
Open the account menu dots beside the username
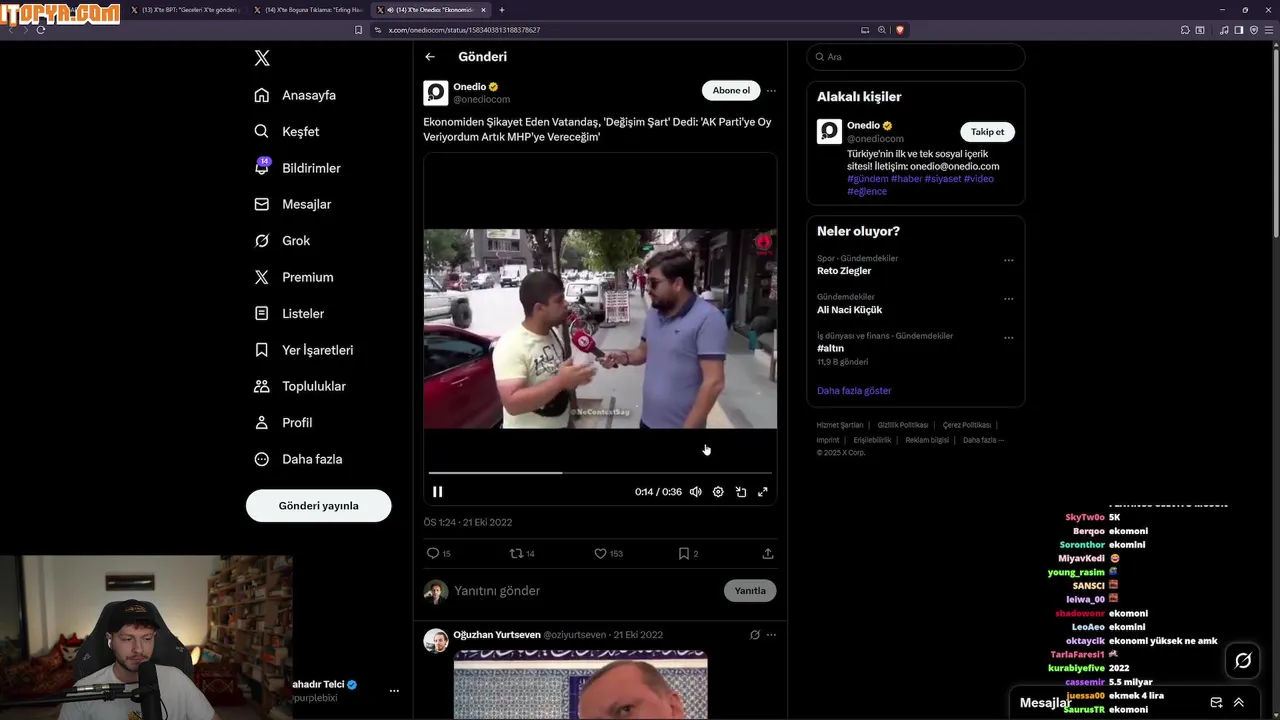(394, 691)
